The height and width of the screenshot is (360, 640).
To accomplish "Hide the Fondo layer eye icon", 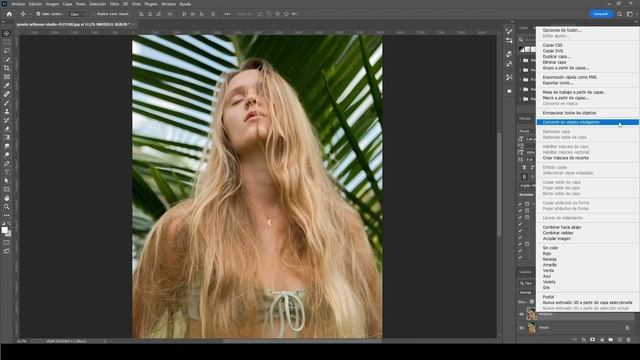I will tap(521, 328).
